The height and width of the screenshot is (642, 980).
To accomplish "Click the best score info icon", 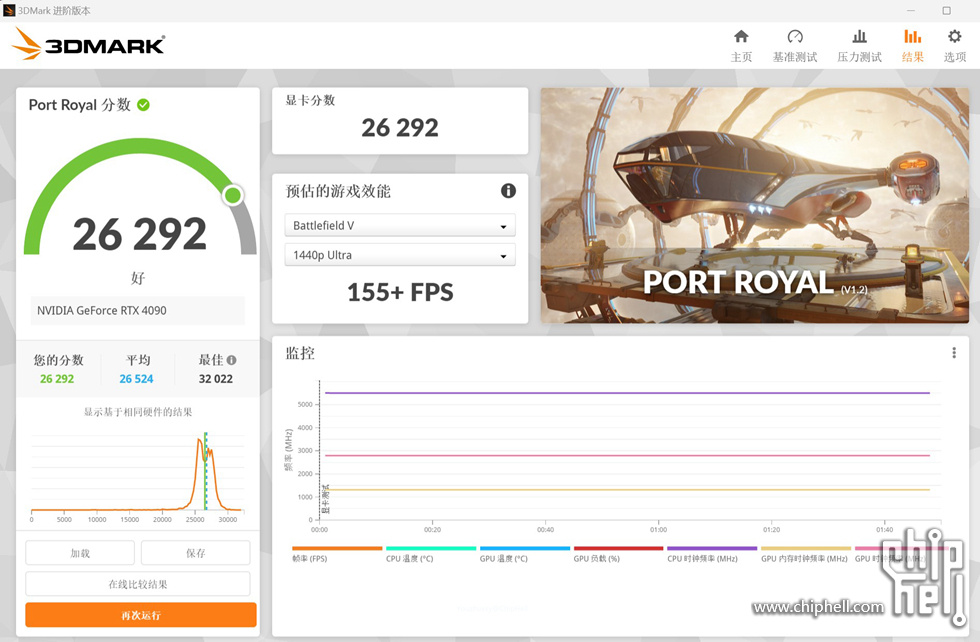I will point(232,360).
